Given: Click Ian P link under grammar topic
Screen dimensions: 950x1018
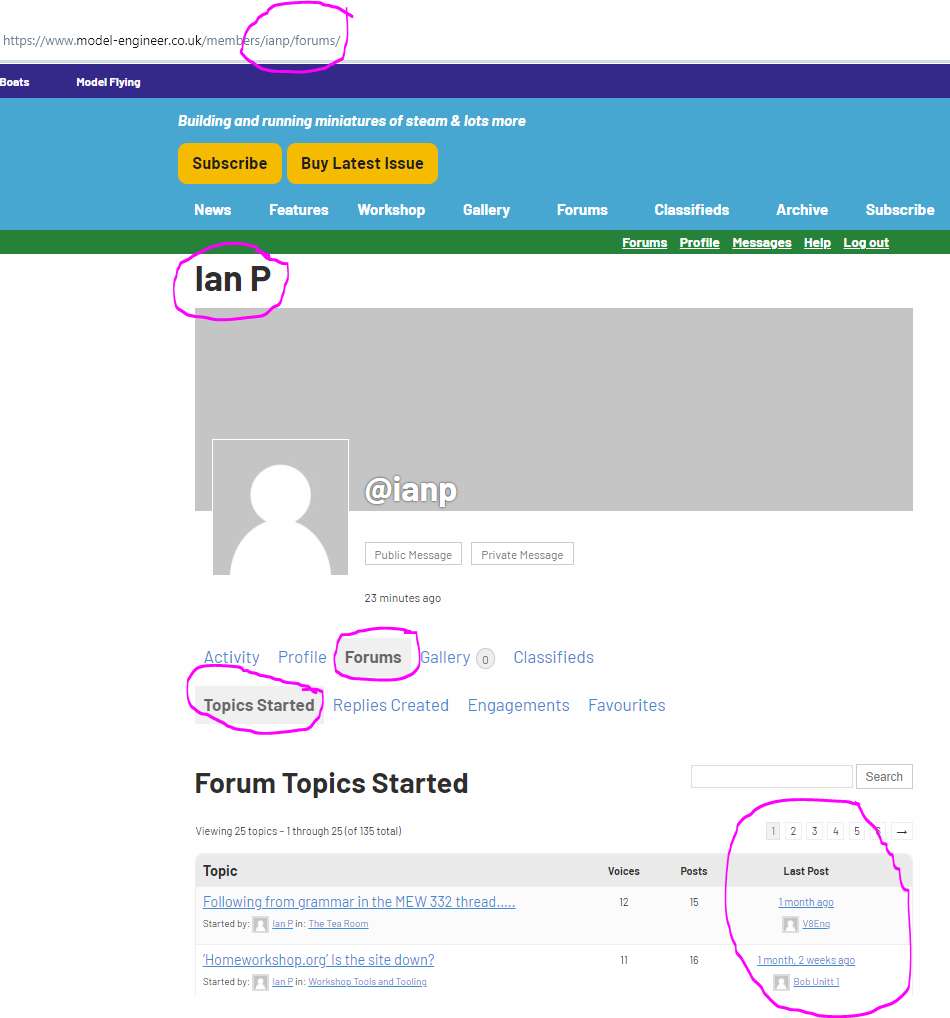Looking at the screenshot, I should coord(282,924).
